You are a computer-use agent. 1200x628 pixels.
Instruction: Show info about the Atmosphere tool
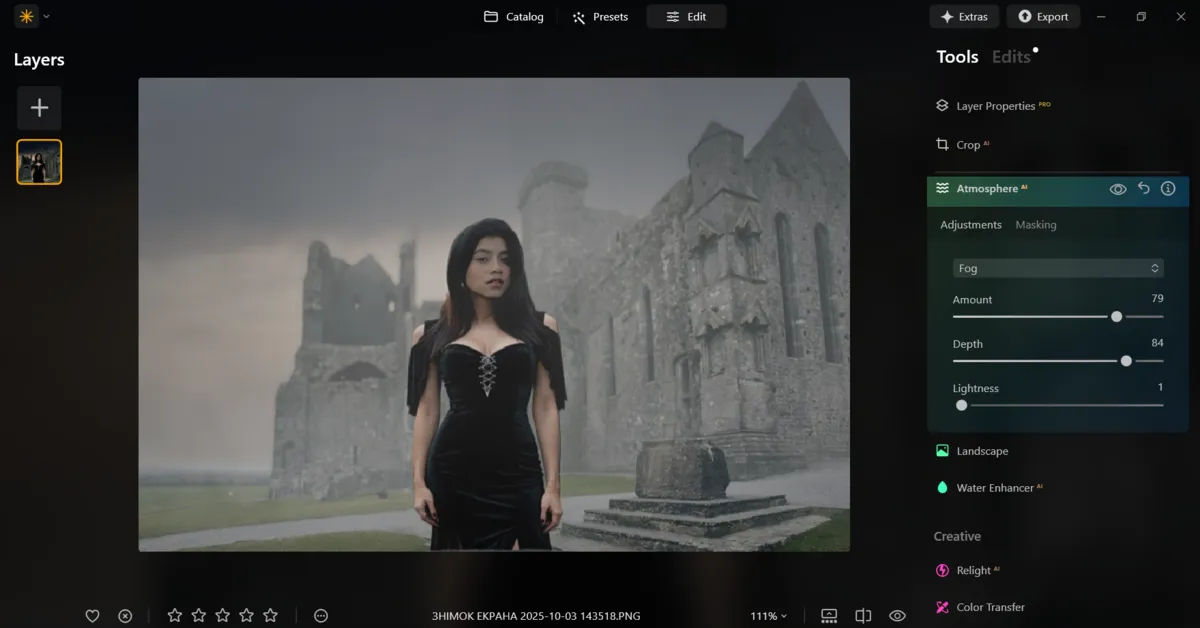1167,188
